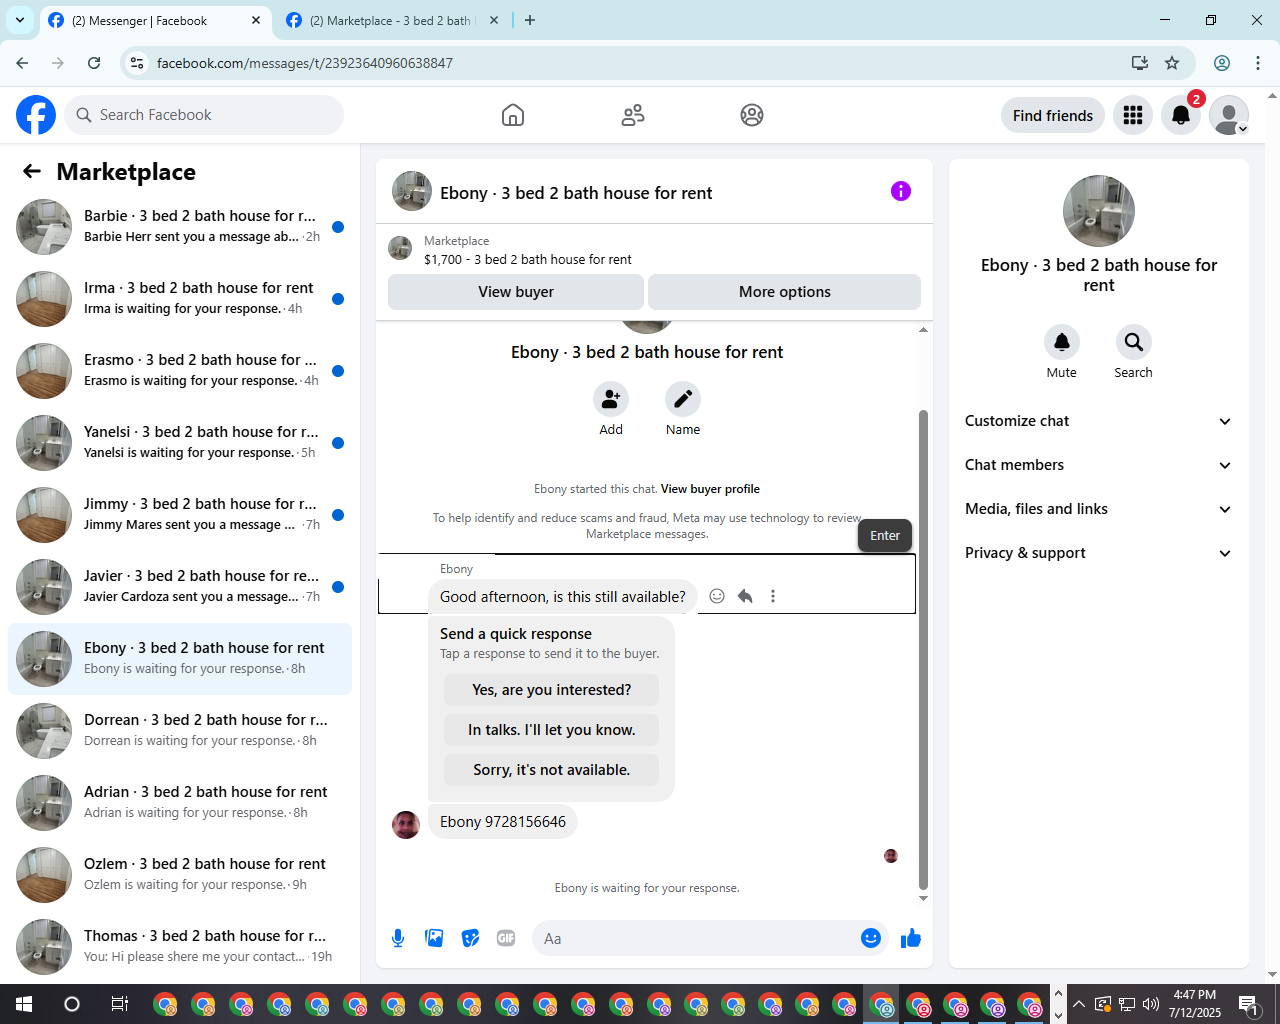Reply to Ebony's message arrow icon

(x=745, y=596)
